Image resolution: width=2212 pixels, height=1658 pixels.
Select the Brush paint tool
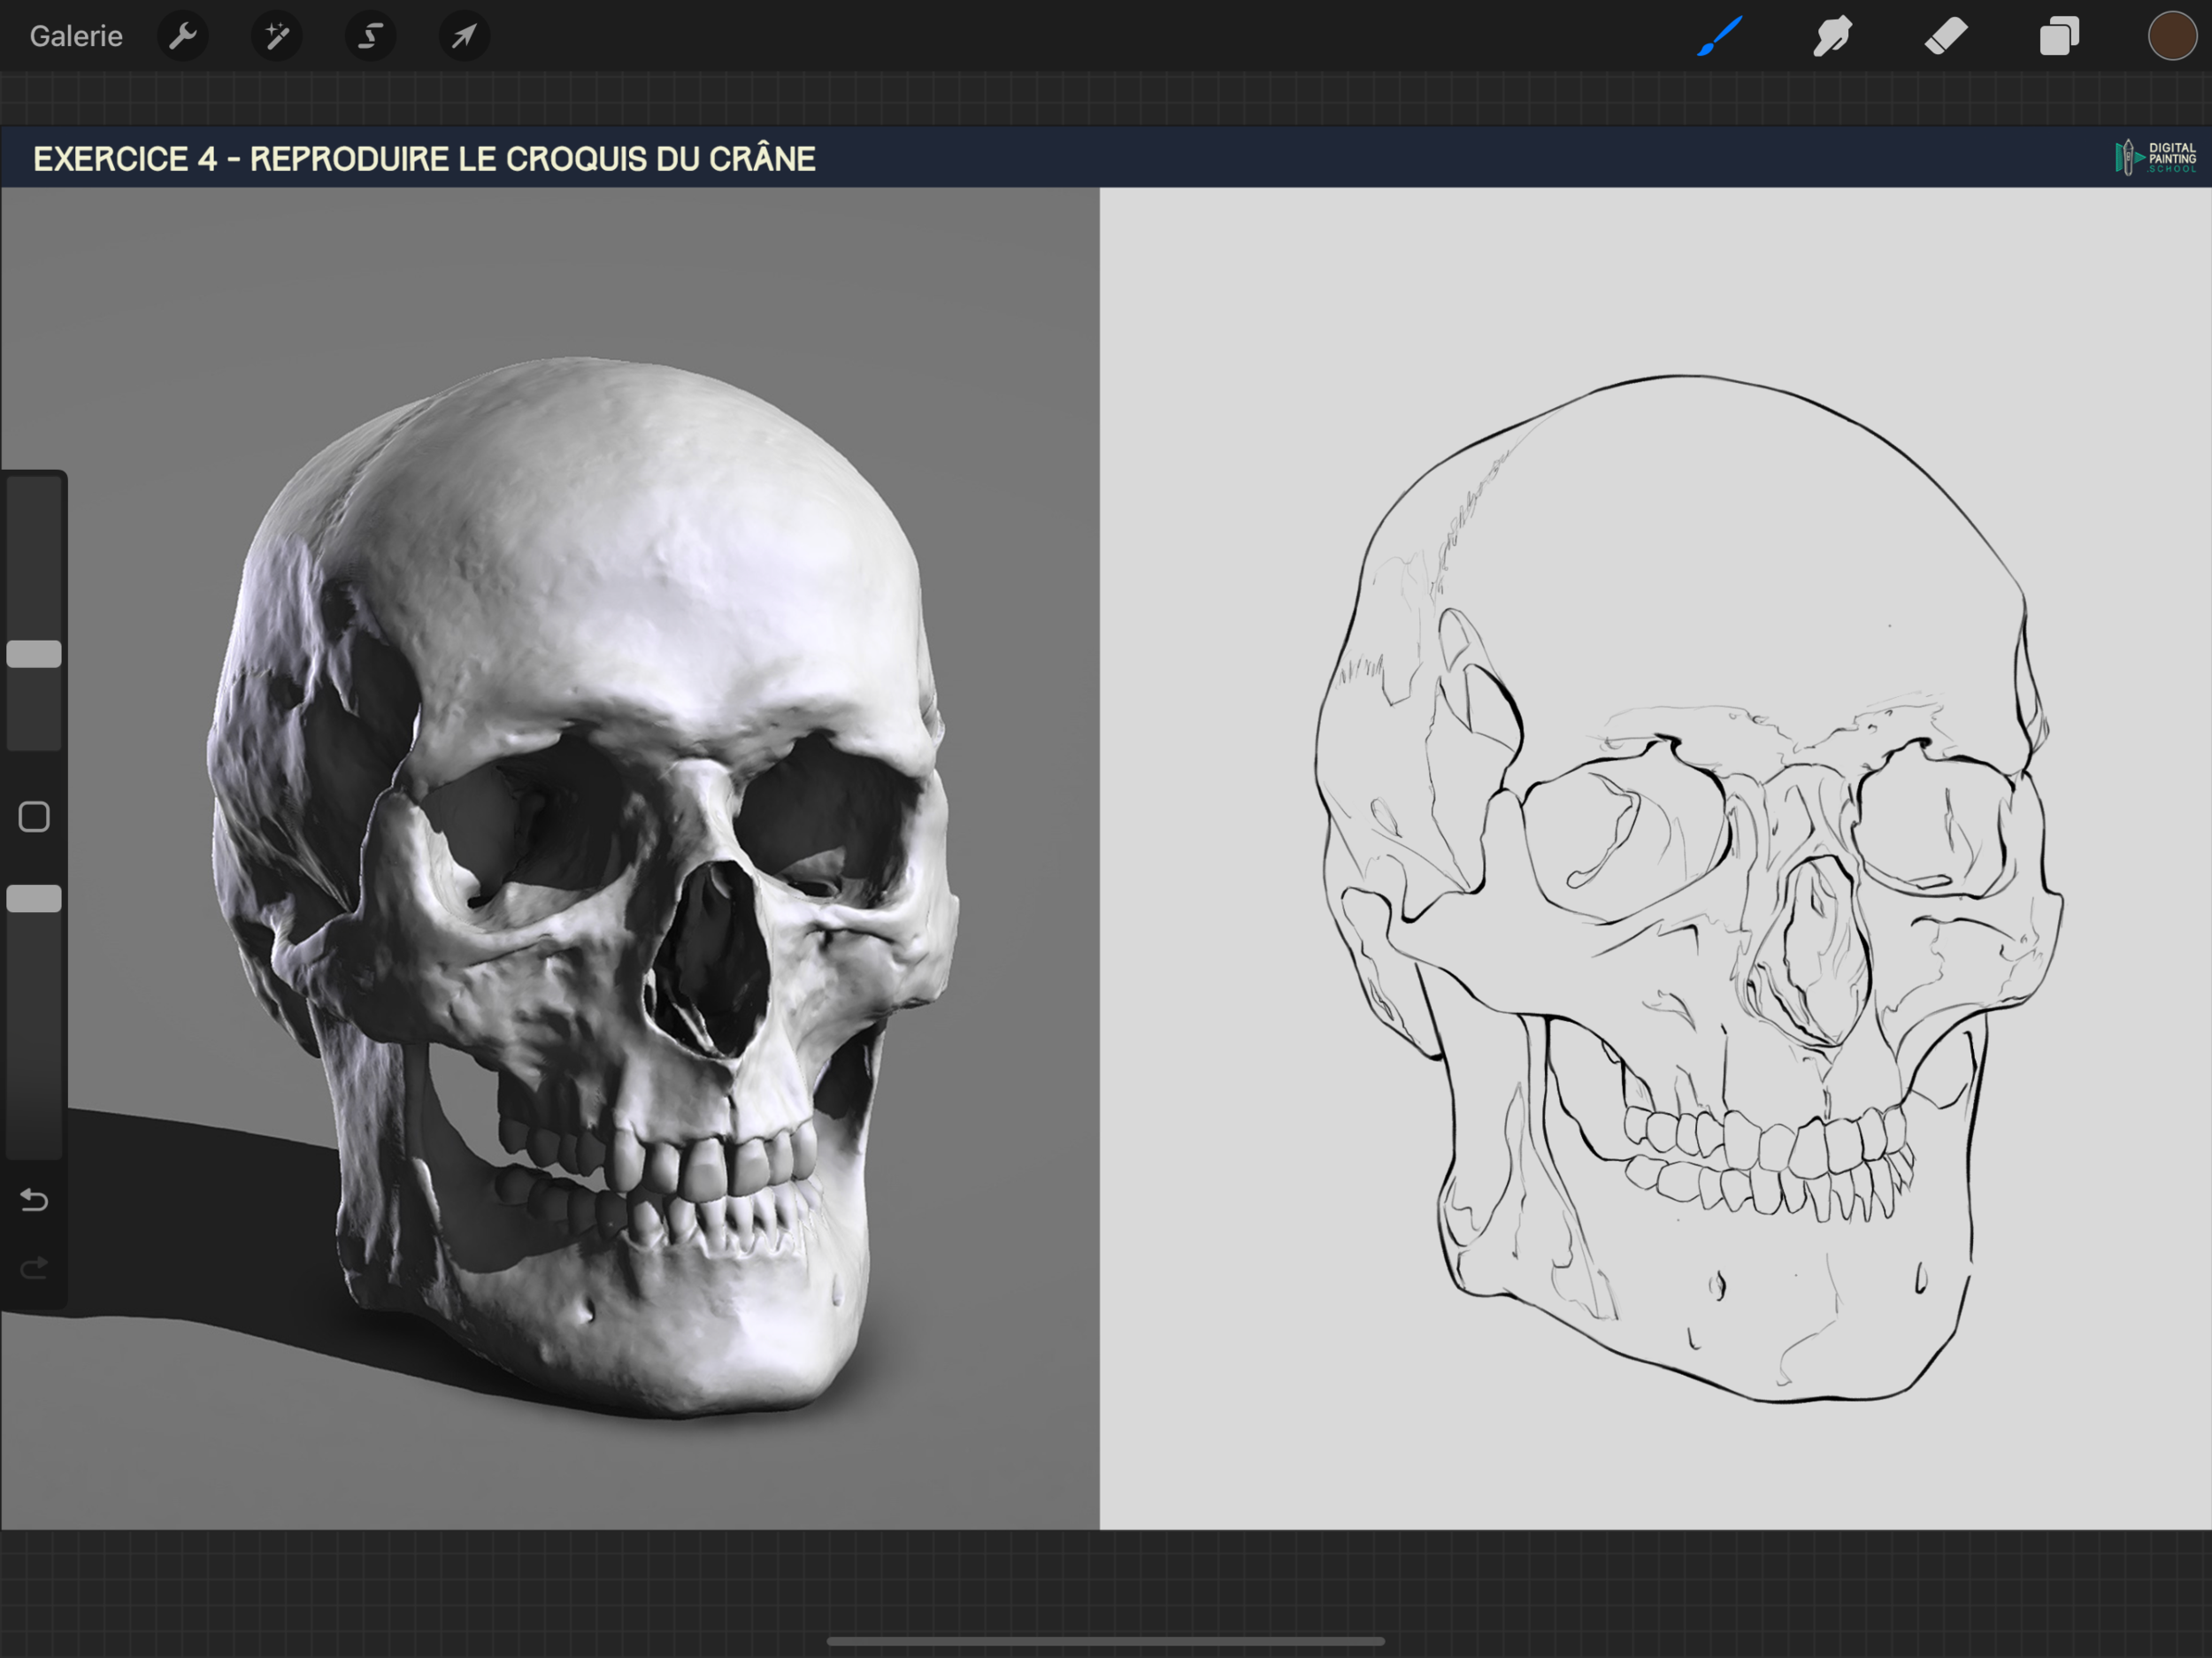point(1720,36)
